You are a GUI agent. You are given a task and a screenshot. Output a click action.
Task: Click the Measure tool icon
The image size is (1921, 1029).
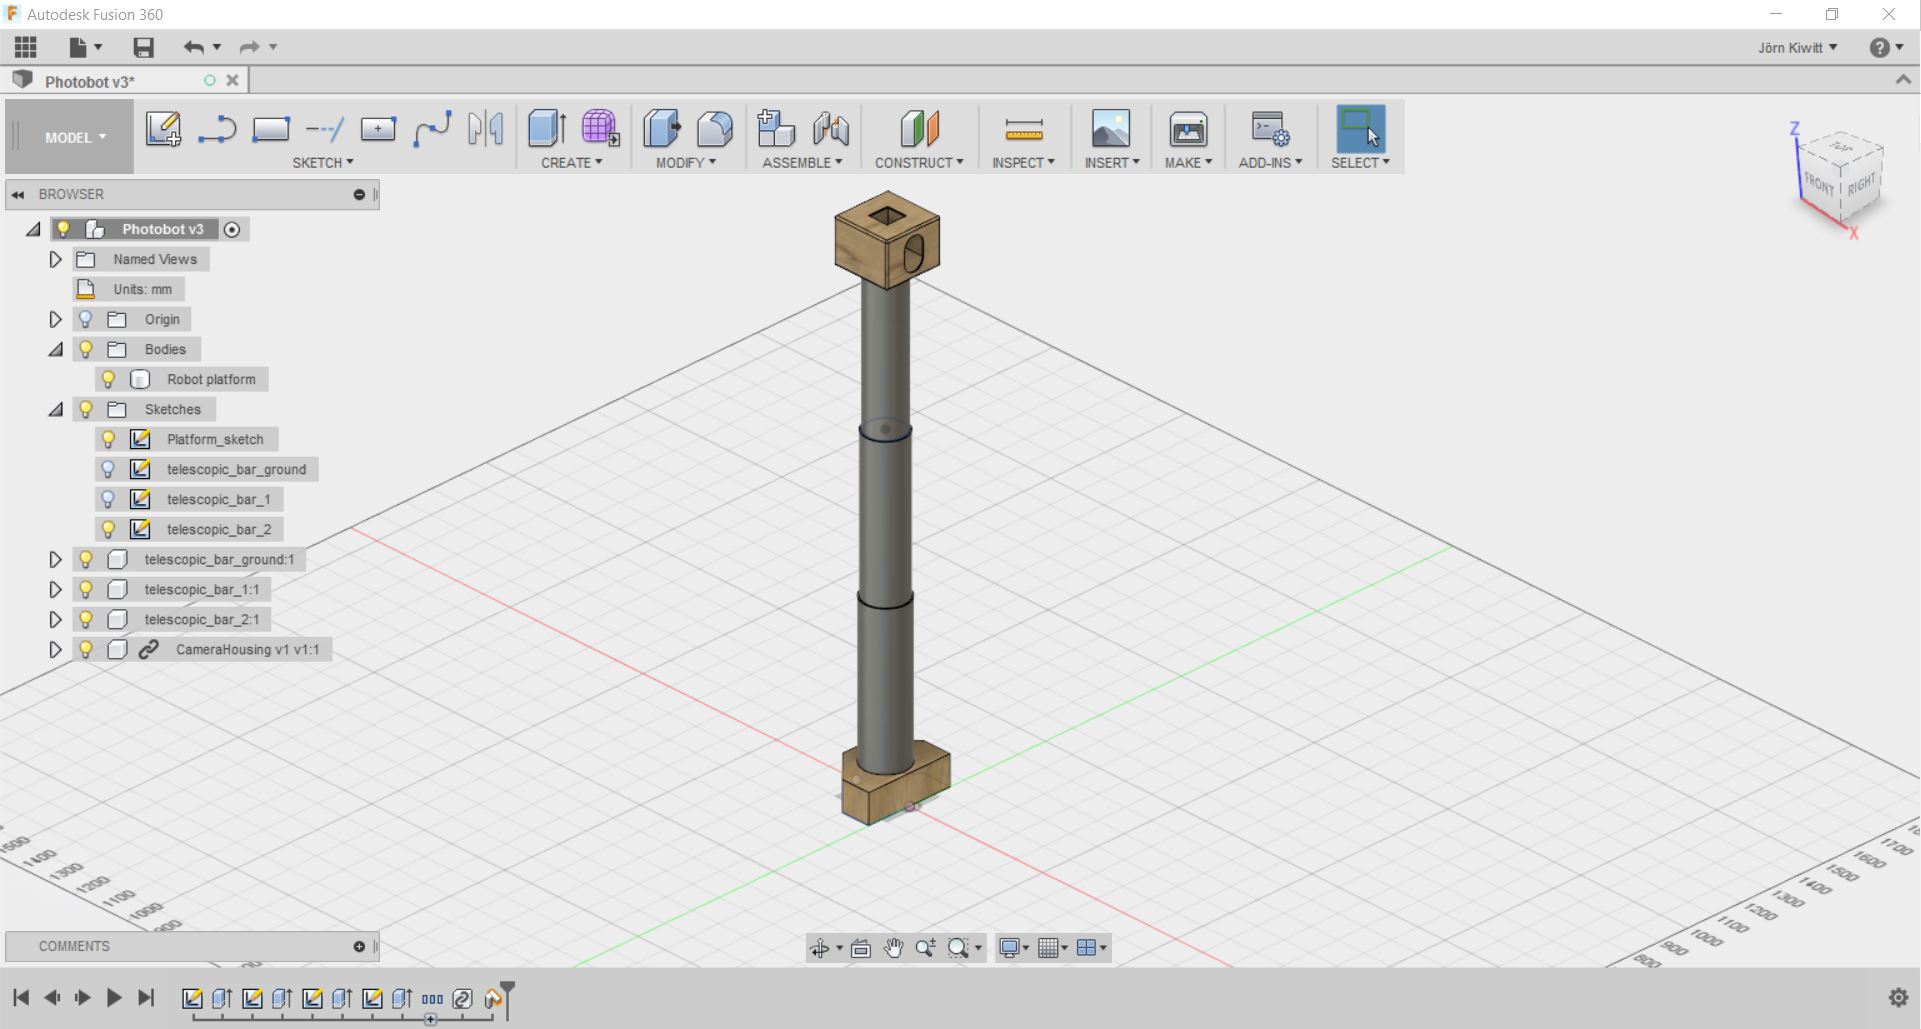click(1024, 129)
